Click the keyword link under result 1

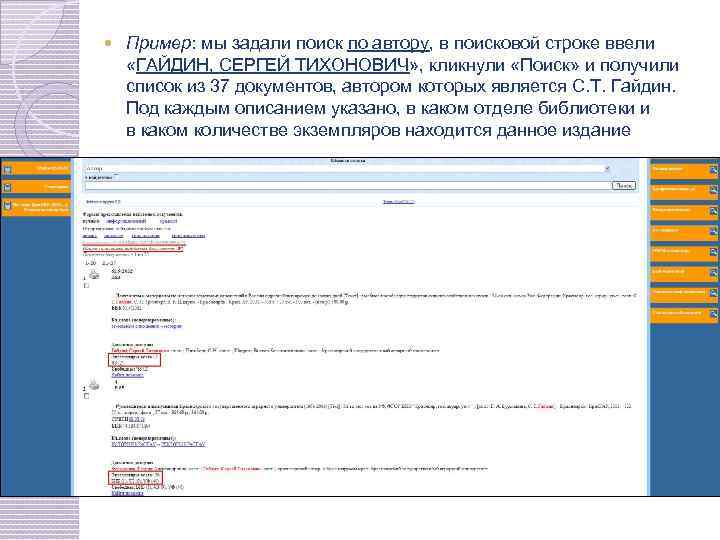147,326
